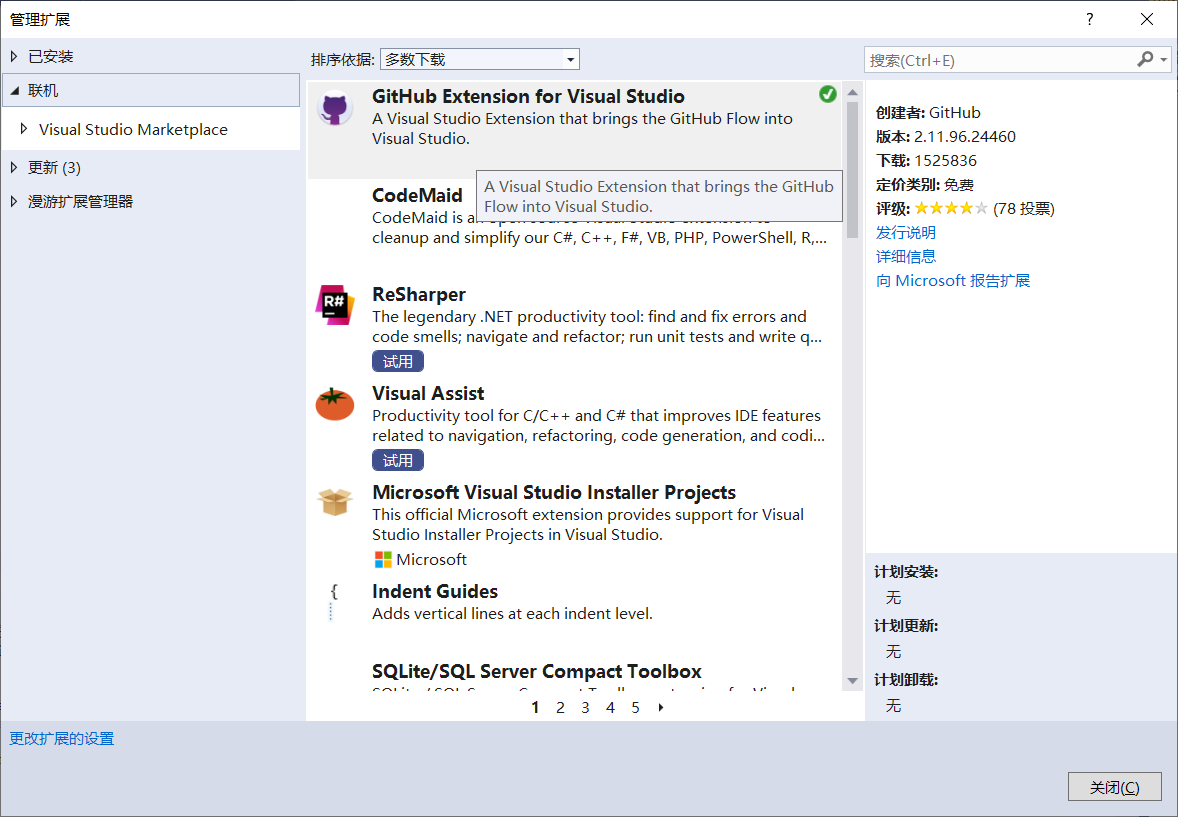Click the Indent Guides brace icon
Screen dimensions: 1178x817
point(334,601)
